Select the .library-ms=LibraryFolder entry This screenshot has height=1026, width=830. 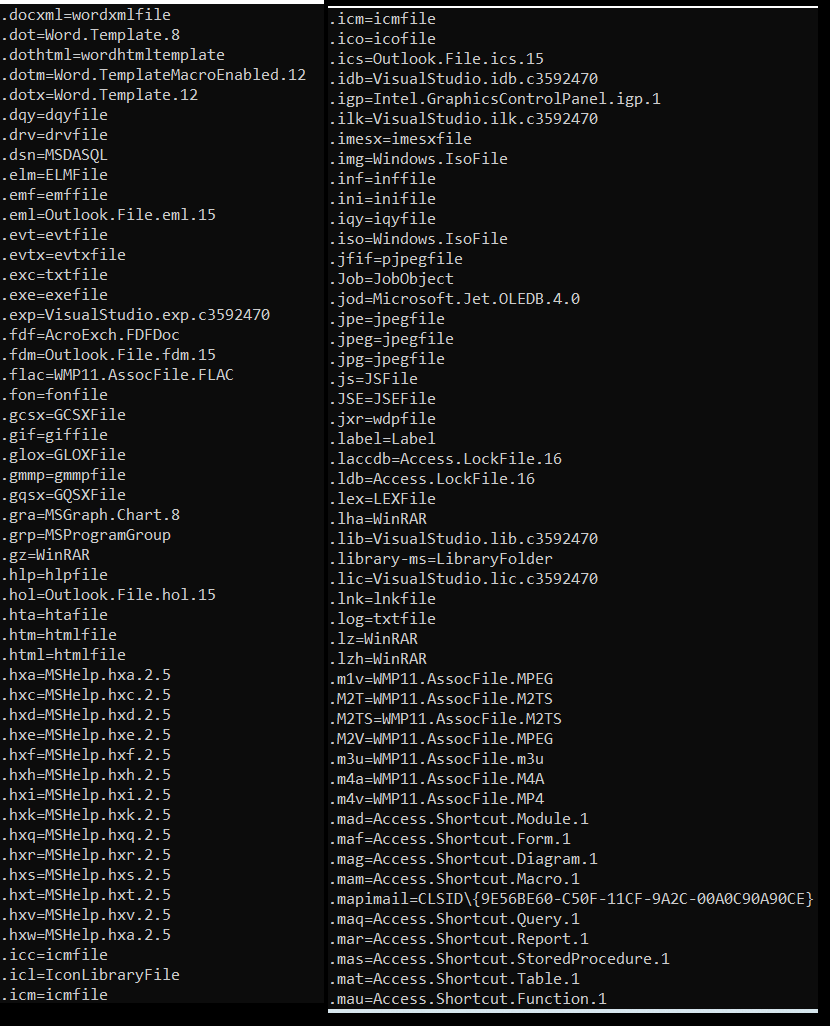(441, 559)
